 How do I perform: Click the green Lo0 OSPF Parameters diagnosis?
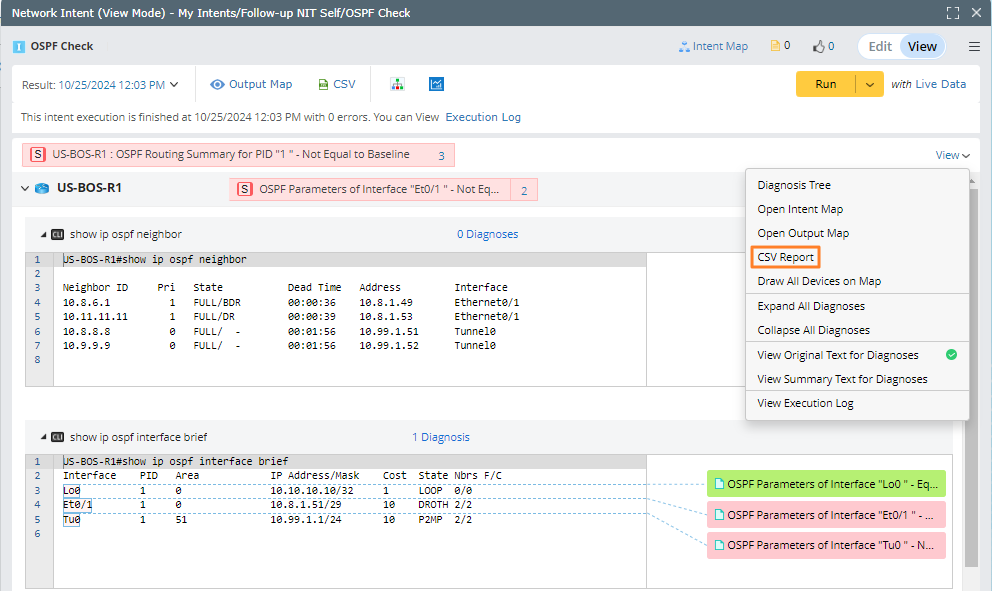pyautogui.click(x=825, y=484)
